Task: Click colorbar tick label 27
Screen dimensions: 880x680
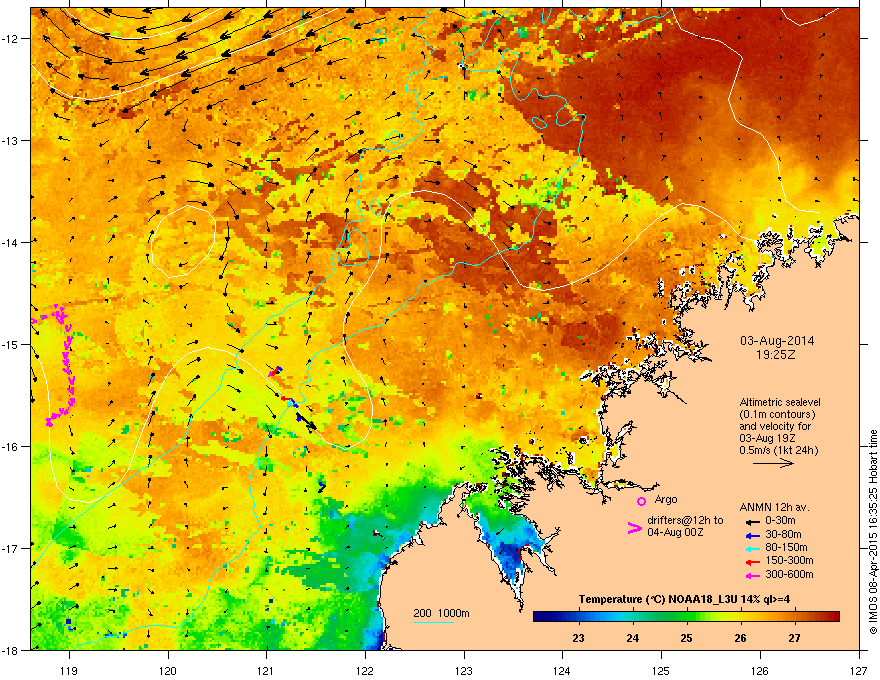Action: tap(794, 638)
